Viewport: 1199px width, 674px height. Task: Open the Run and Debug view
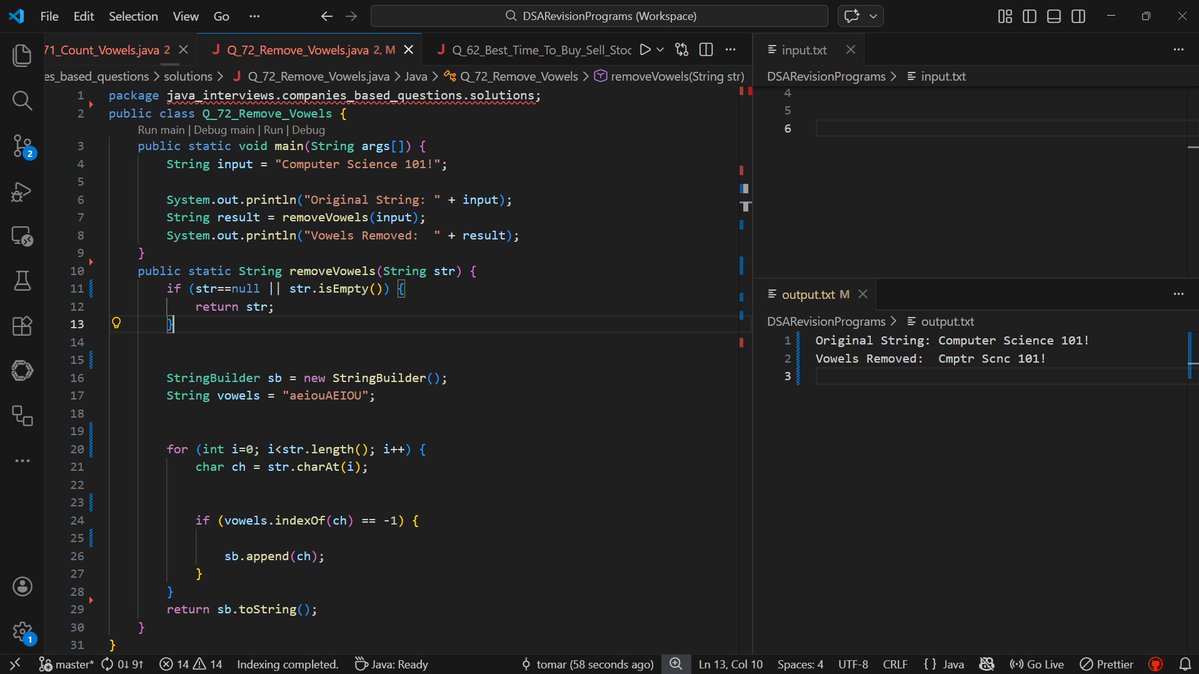[x=22, y=190]
